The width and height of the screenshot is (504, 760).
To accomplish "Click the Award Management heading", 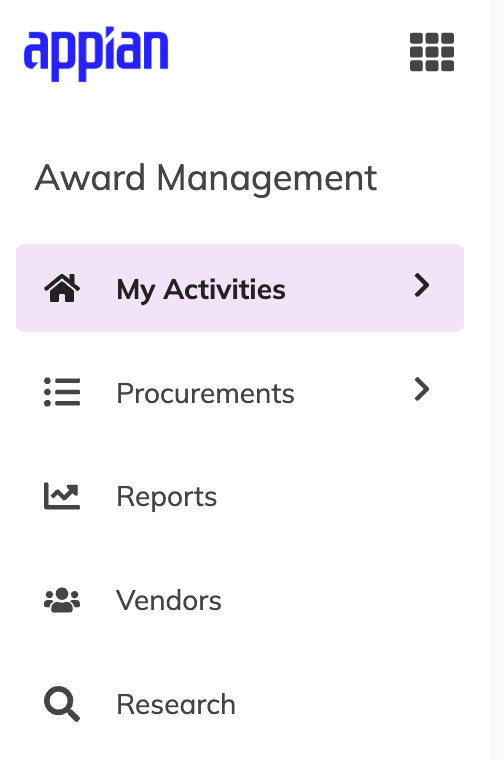I will coord(206,178).
